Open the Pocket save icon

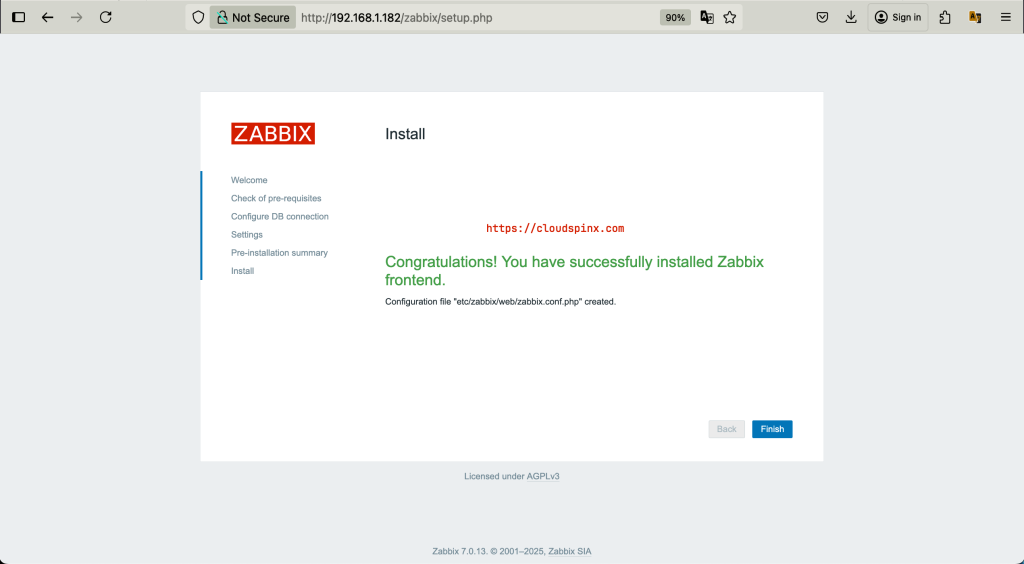(822, 18)
